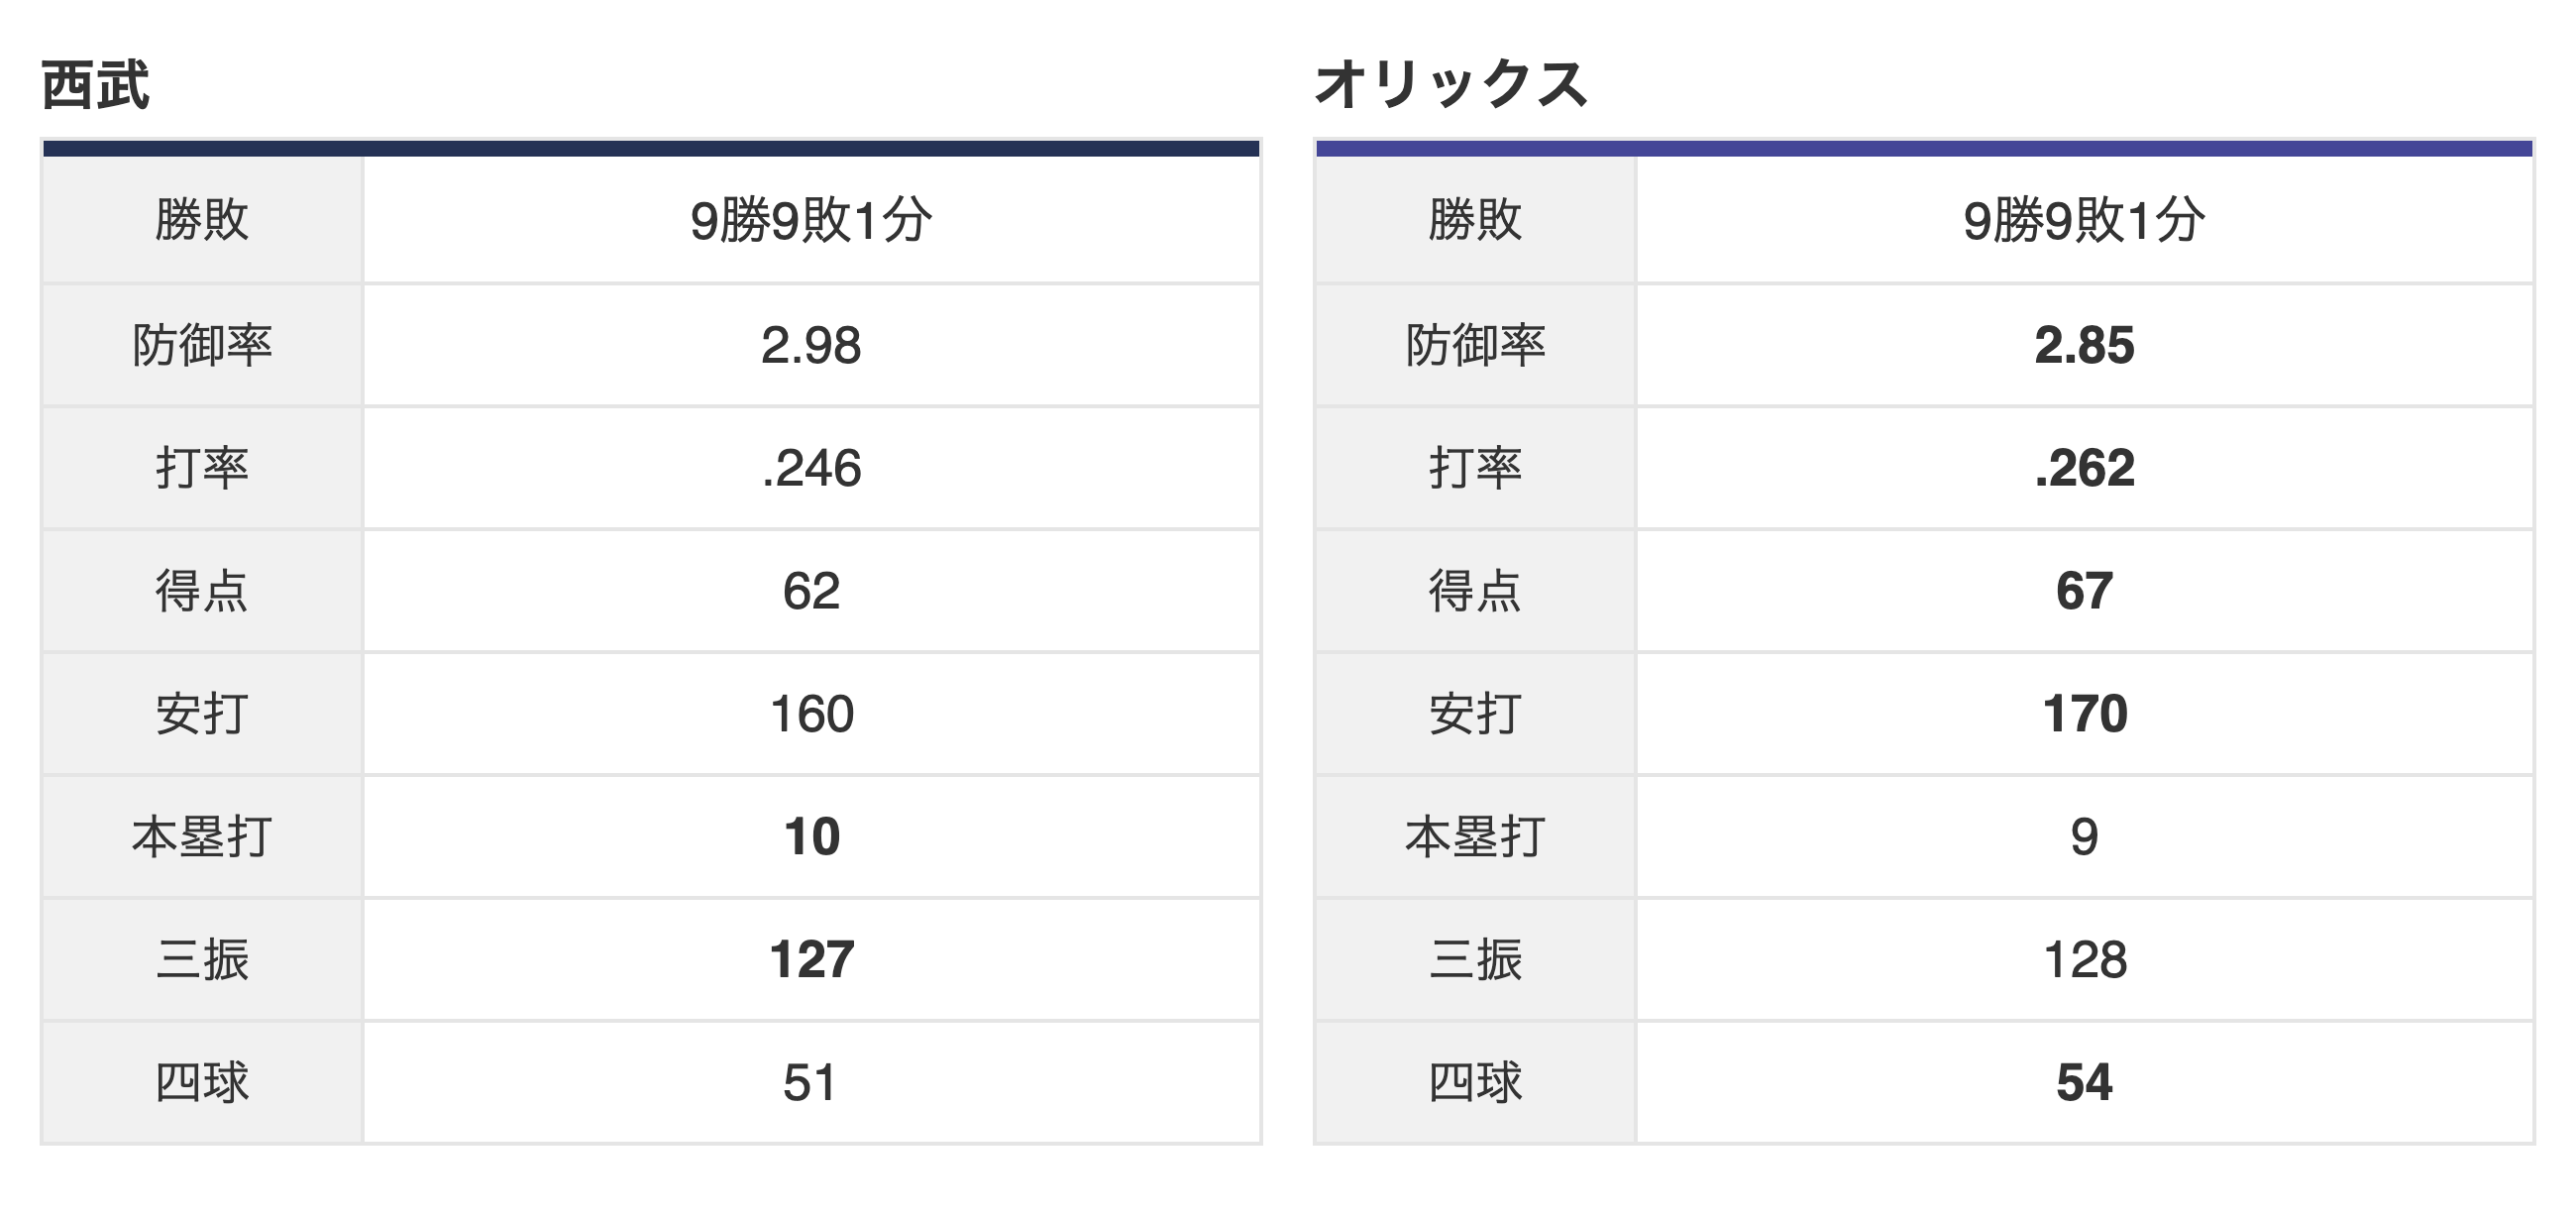Click the 防御率 label in Seibu table
The height and width of the screenshot is (1219, 2576).
pyautogui.click(x=202, y=346)
